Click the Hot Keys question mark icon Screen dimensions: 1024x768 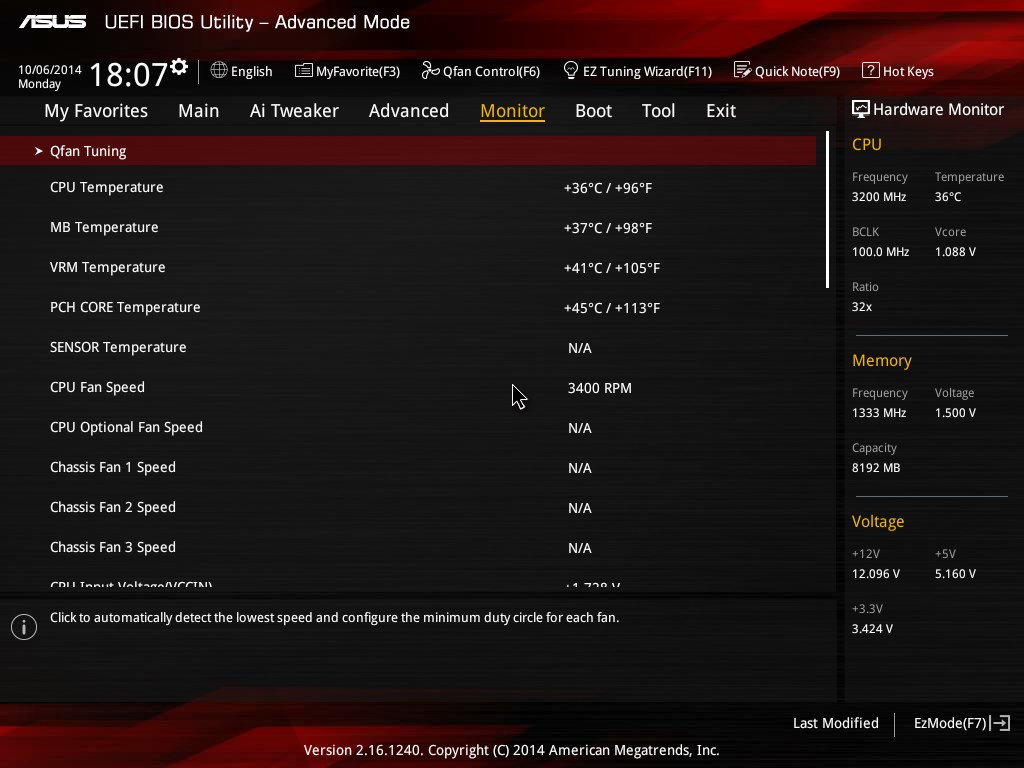click(871, 70)
